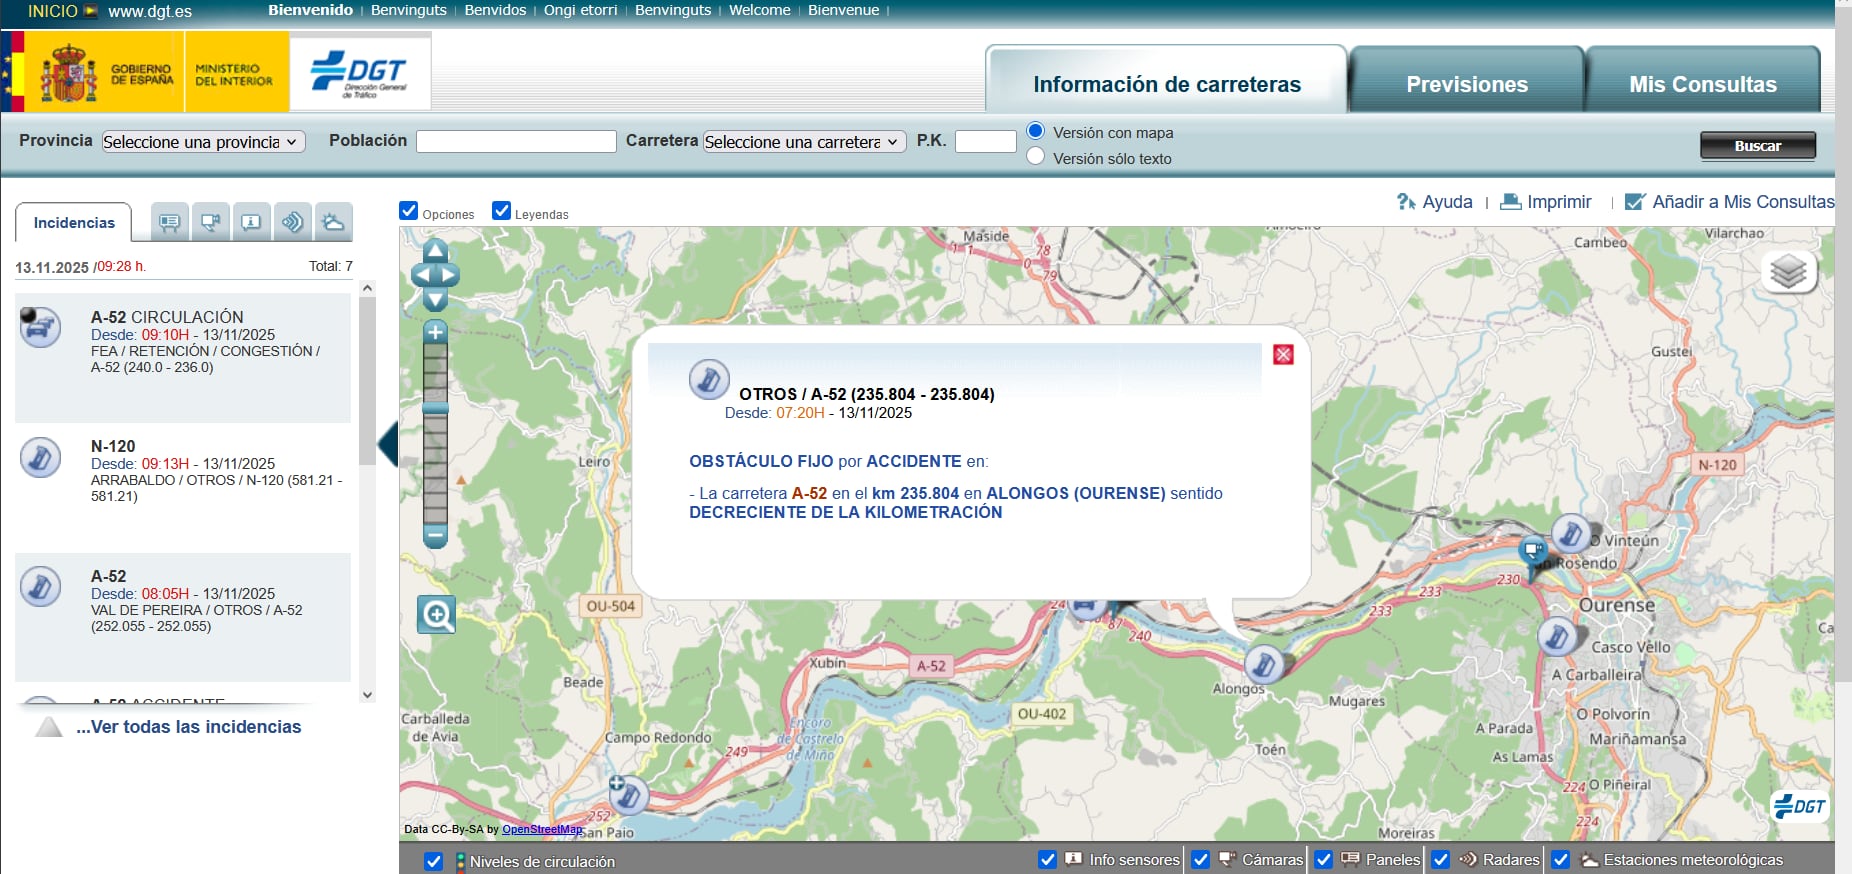Open the Info sensores tab icon
The image size is (1852, 874).
251,222
